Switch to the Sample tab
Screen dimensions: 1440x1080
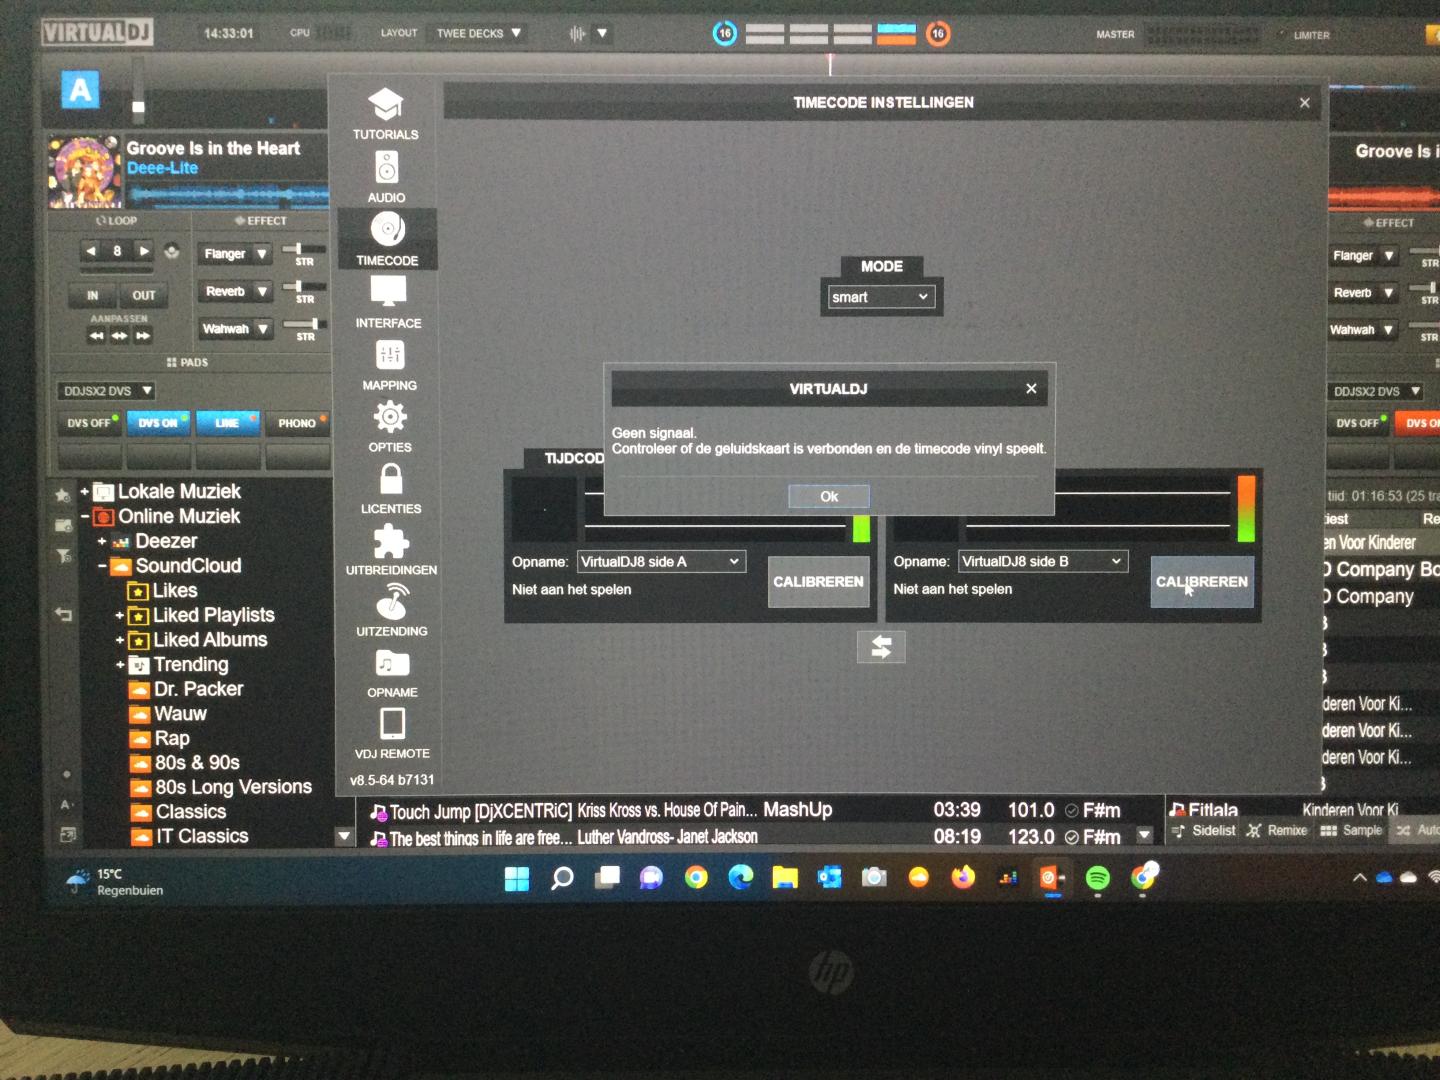(x=1351, y=831)
